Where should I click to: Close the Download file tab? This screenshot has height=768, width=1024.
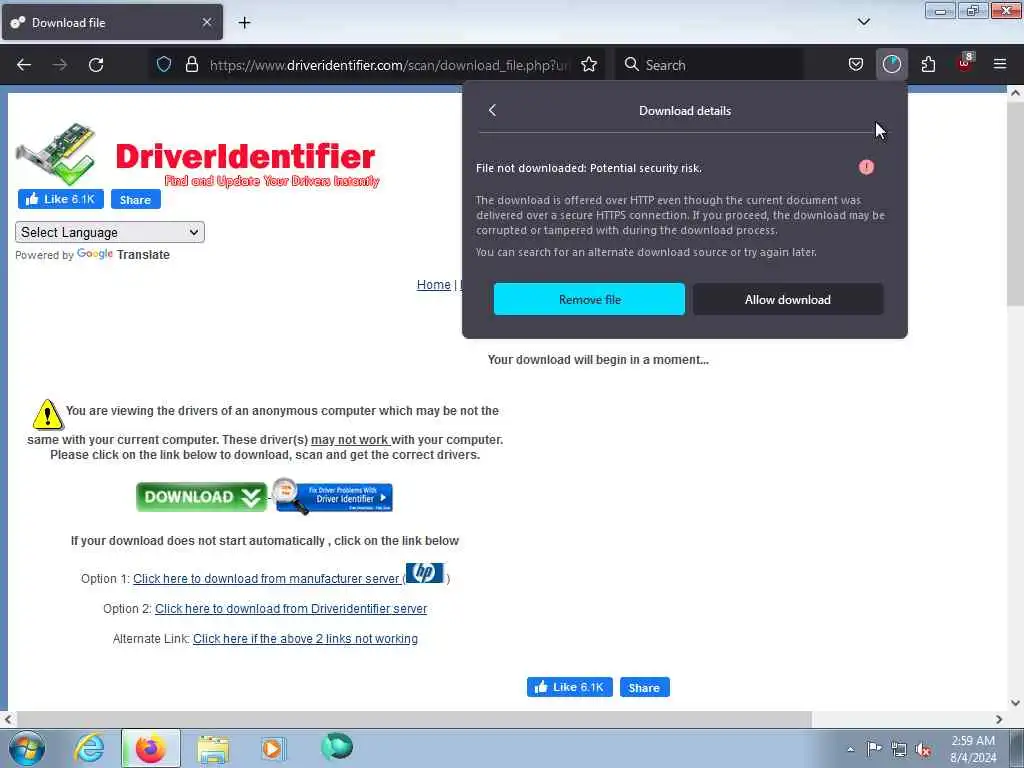point(206,22)
